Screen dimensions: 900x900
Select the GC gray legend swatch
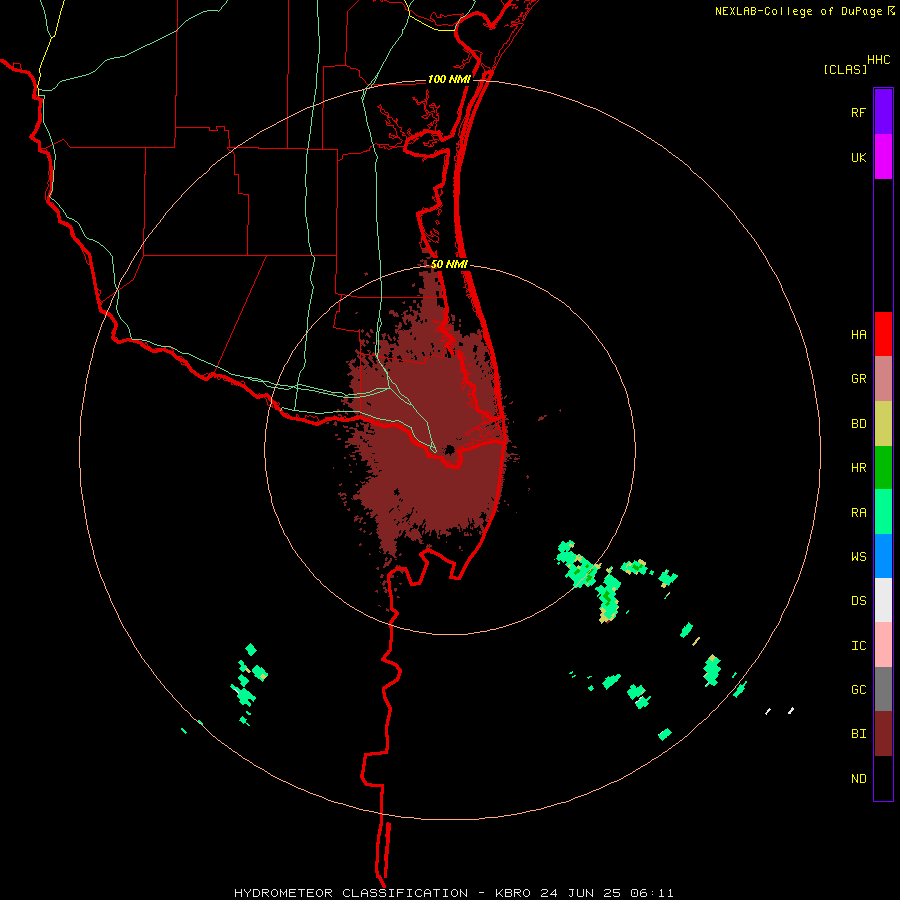click(x=883, y=689)
